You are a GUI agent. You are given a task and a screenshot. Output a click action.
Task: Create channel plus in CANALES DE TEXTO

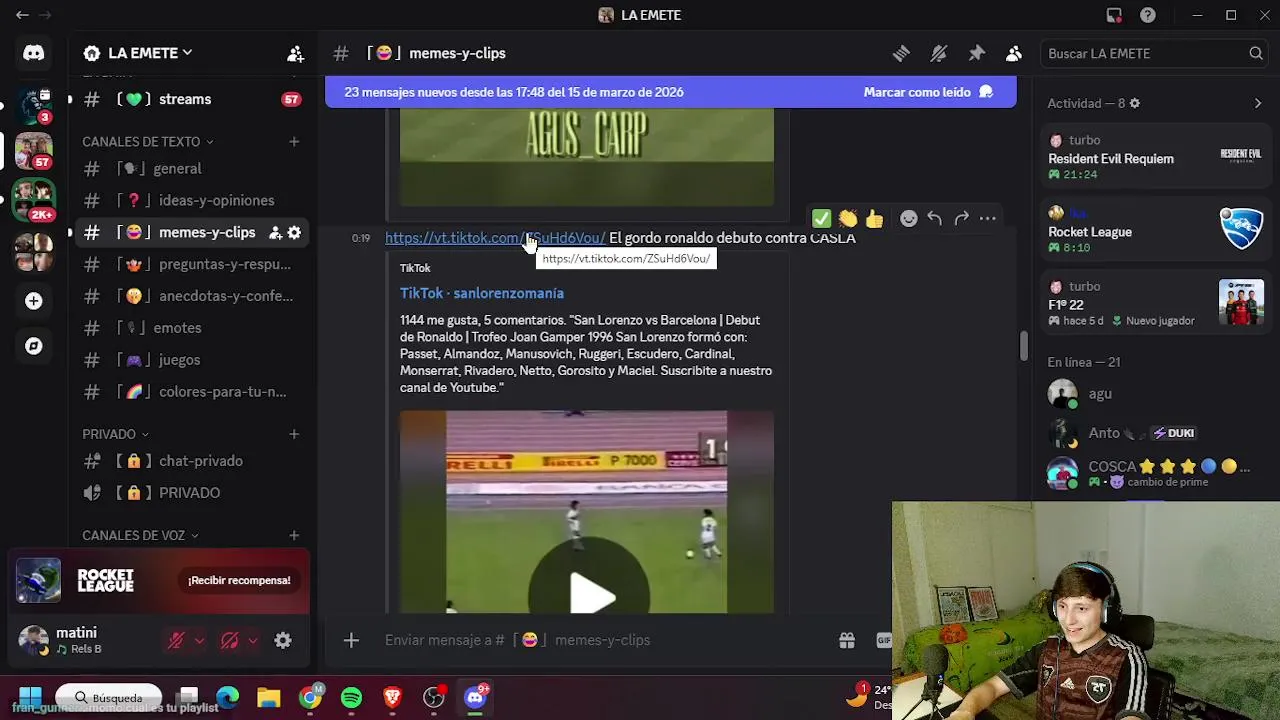coord(294,142)
